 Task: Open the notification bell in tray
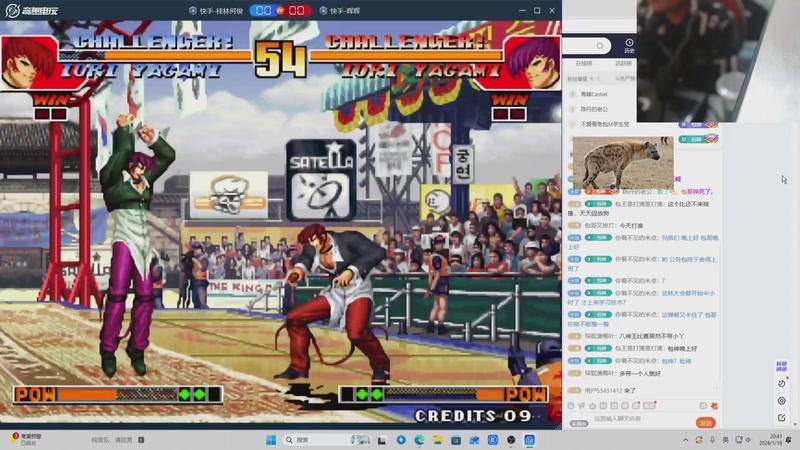tap(789, 440)
